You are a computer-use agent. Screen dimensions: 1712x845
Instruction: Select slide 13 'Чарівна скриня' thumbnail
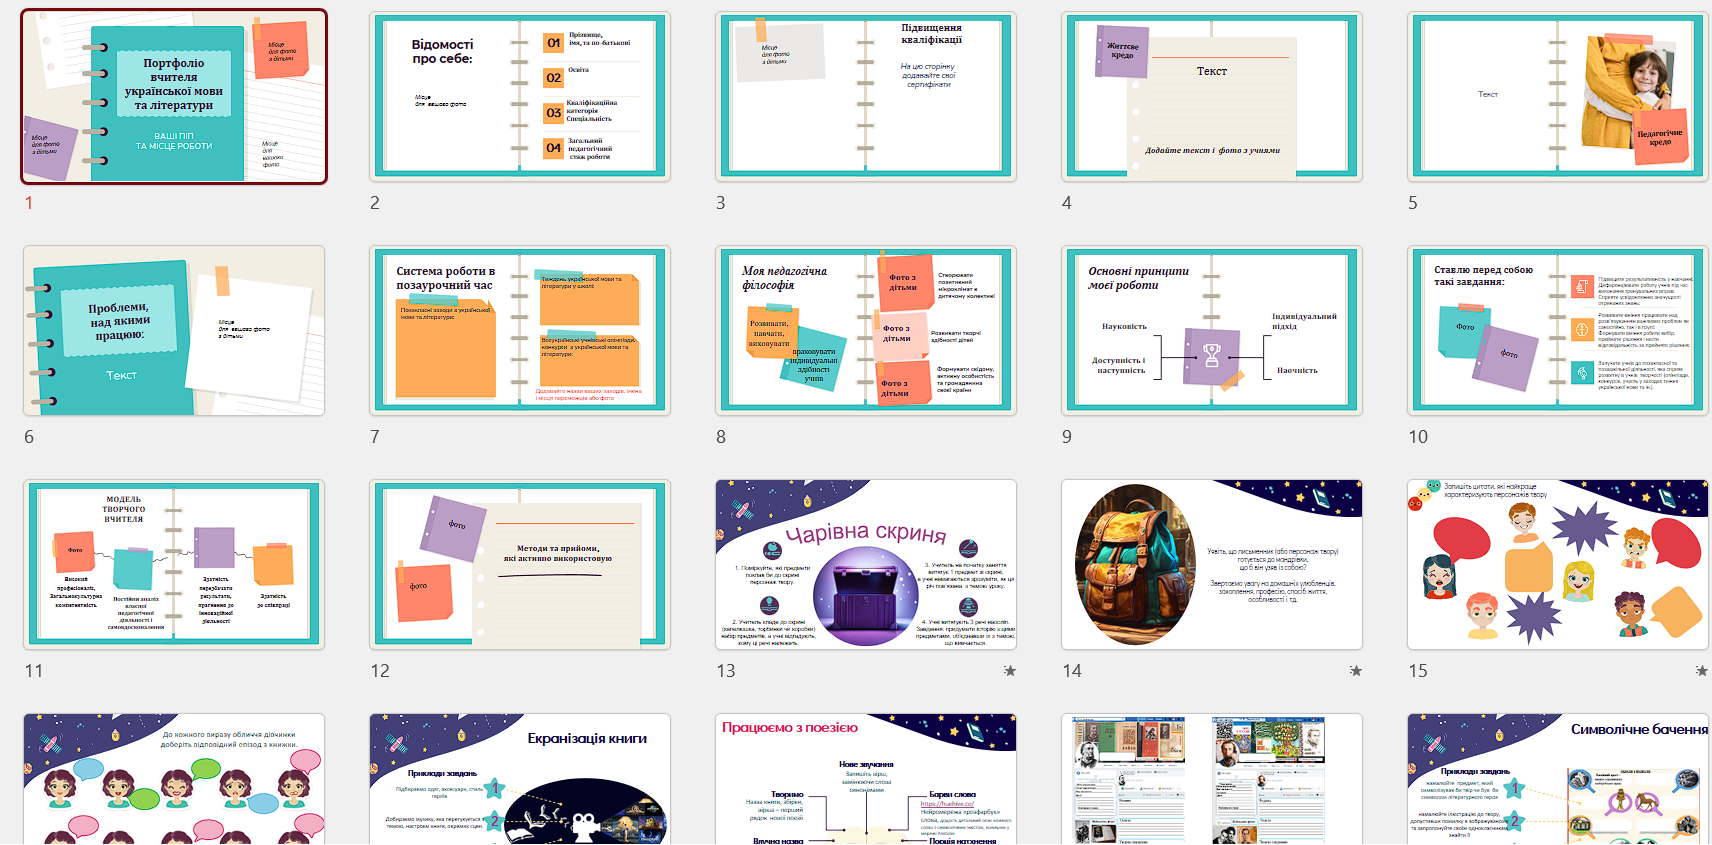[866, 565]
